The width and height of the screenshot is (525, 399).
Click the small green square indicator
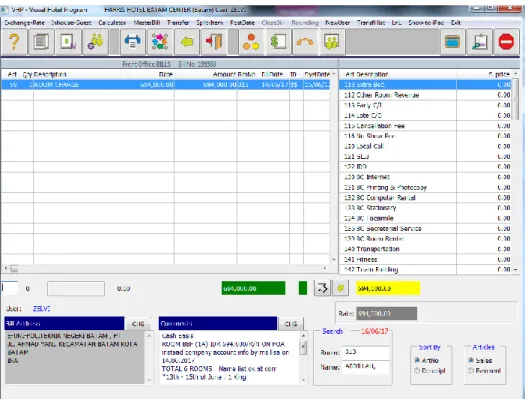(303, 288)
